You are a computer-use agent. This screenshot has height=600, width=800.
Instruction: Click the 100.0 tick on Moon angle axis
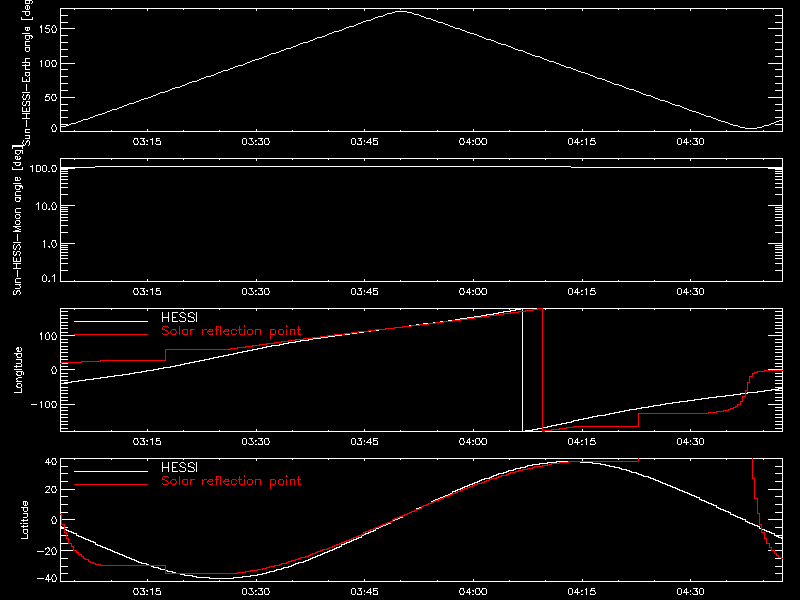click(43, 168)
